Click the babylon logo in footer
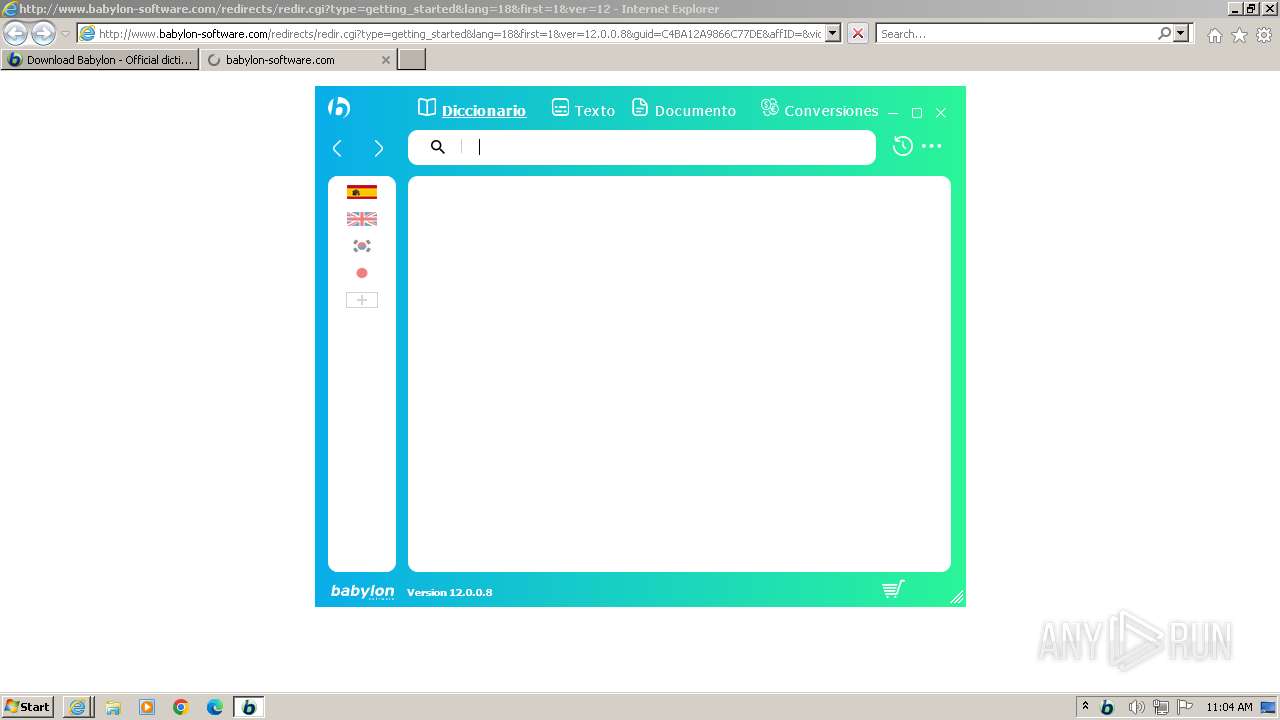 (363, 592)
